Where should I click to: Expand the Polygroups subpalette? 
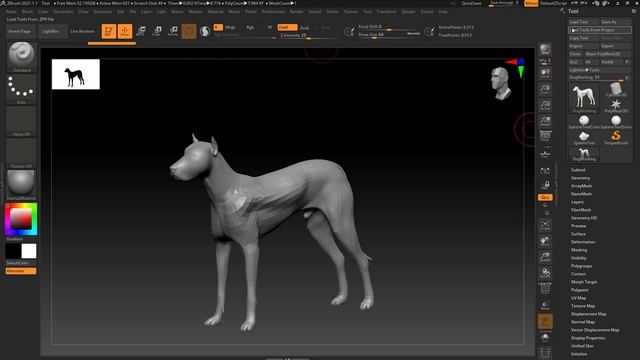[581, 266]
